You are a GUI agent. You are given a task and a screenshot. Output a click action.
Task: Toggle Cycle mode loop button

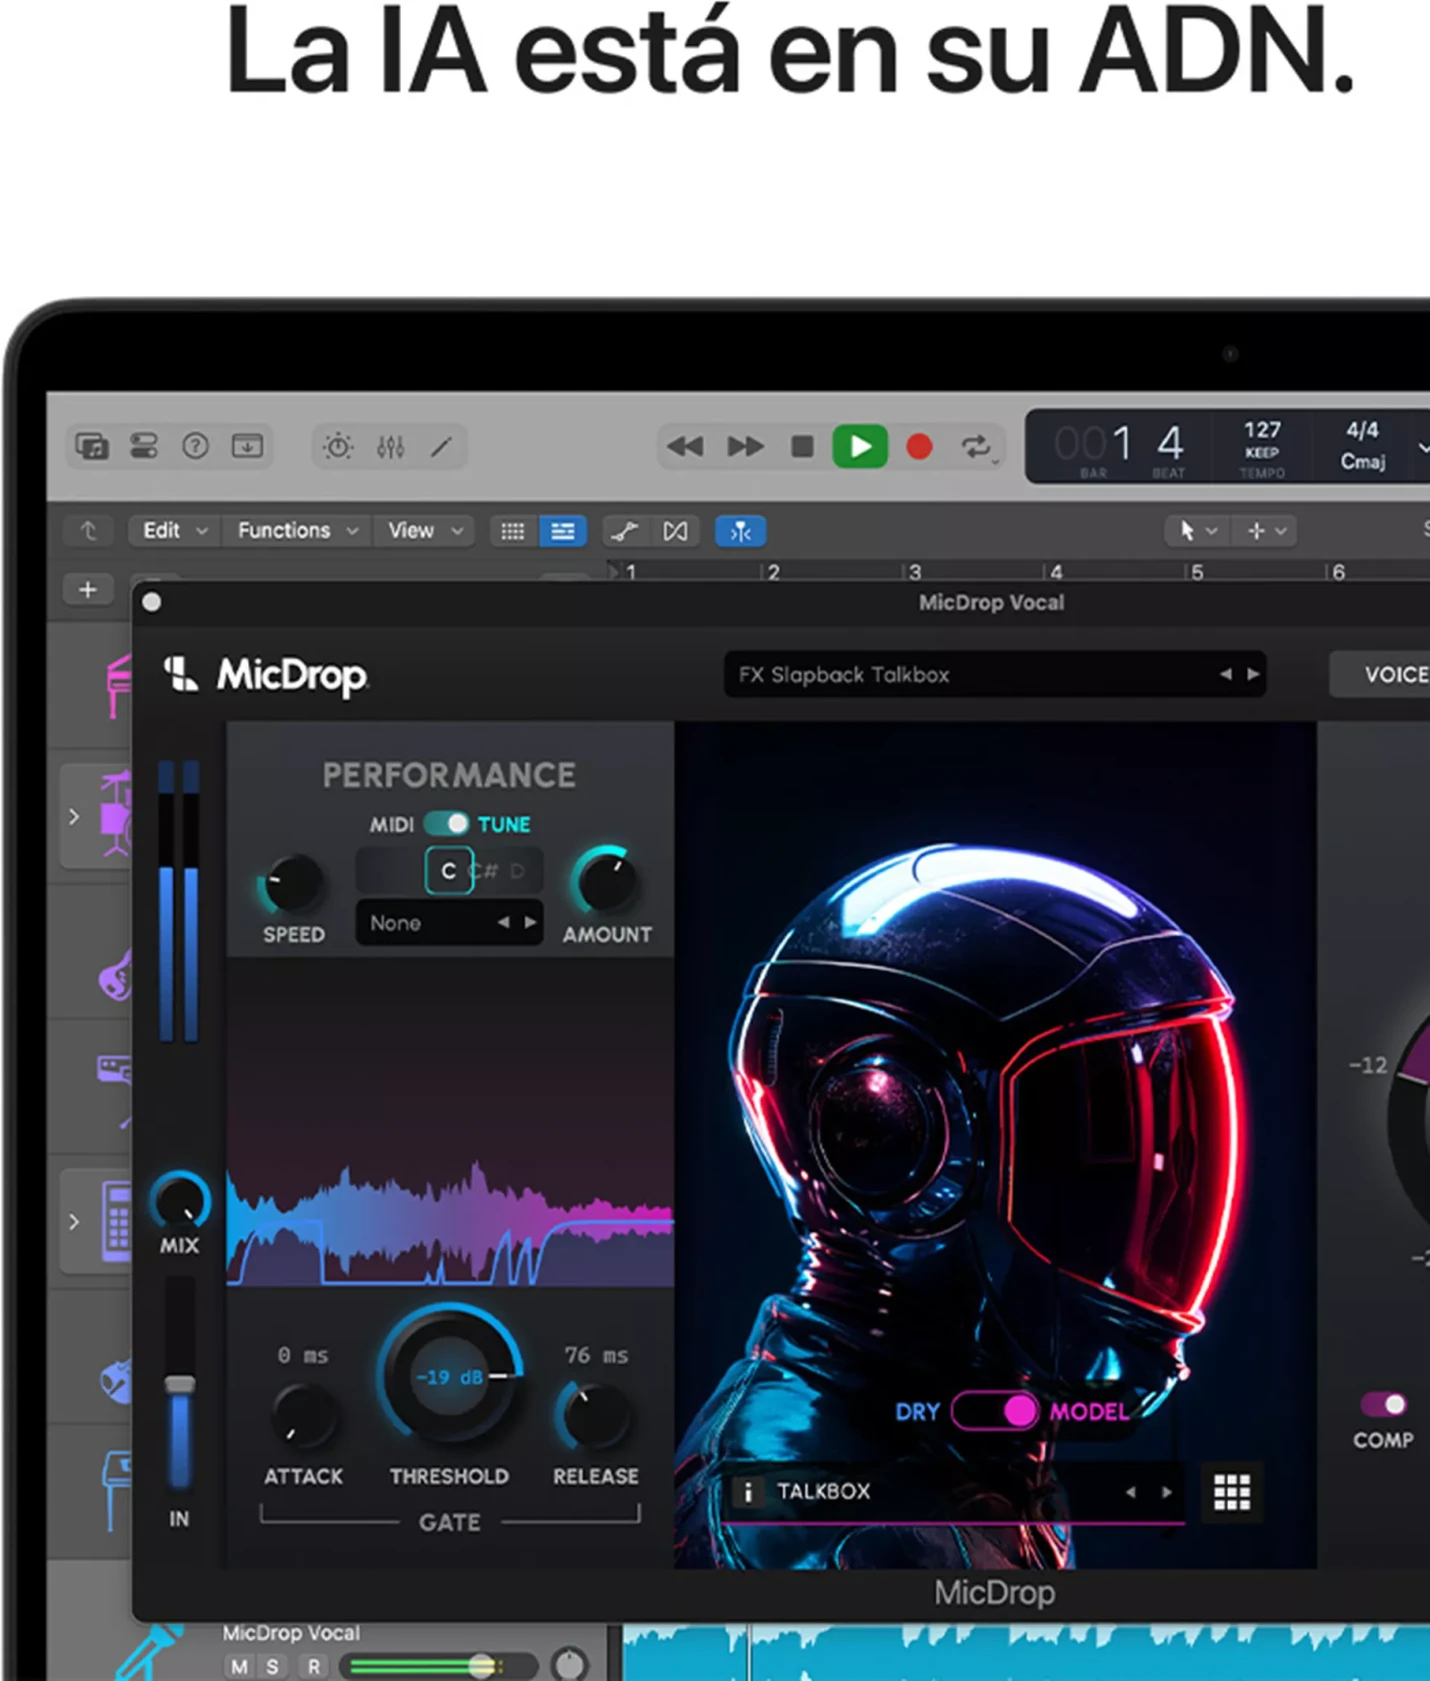pyautogui.click(x=977, y=447)
